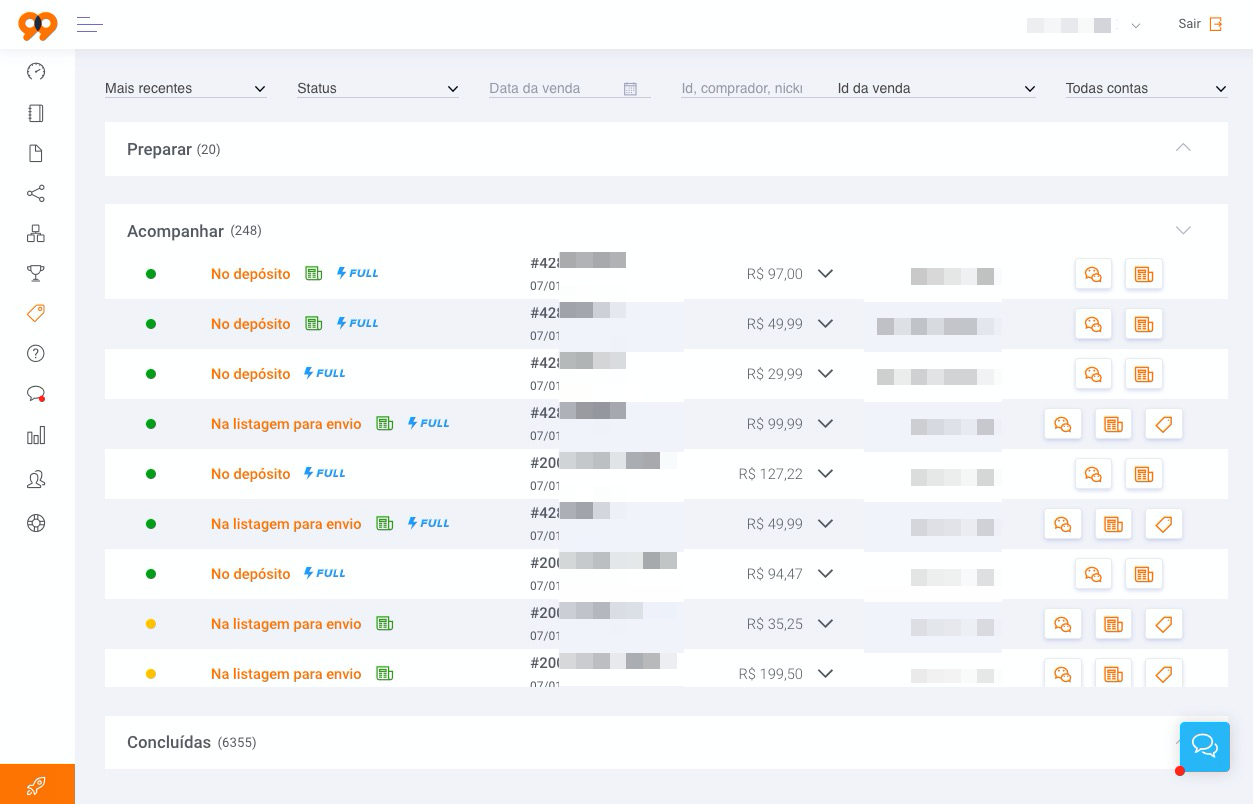Image resolution: width=1253 pixels, height=804 pixels.
Task: Open chat for the R$ 127,22 order
Action: pyautogui.click(x=1093, y=474)
